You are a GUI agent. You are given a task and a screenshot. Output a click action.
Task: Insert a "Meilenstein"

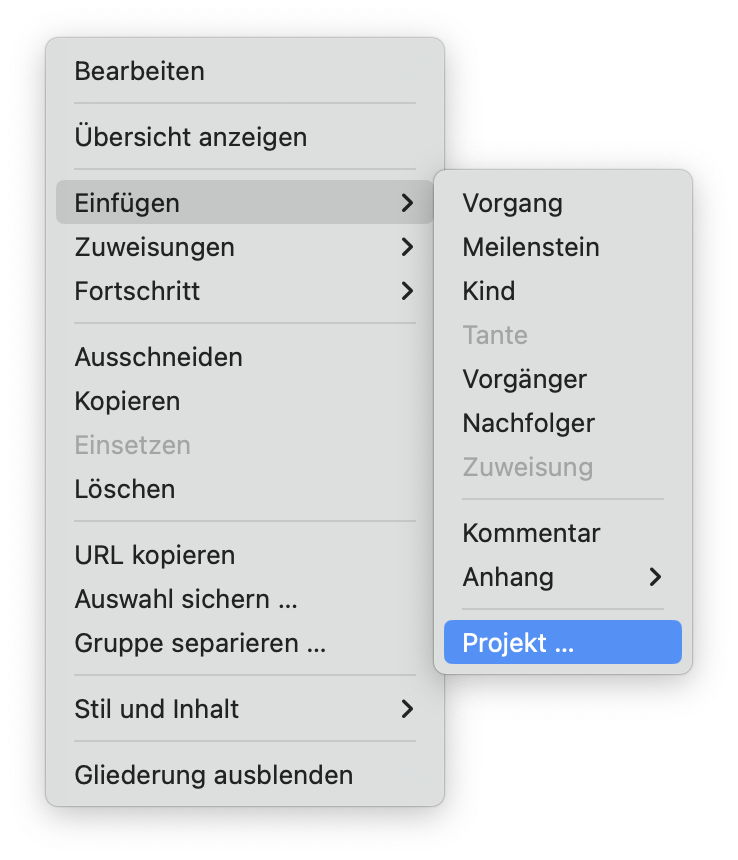click(531, 247)
